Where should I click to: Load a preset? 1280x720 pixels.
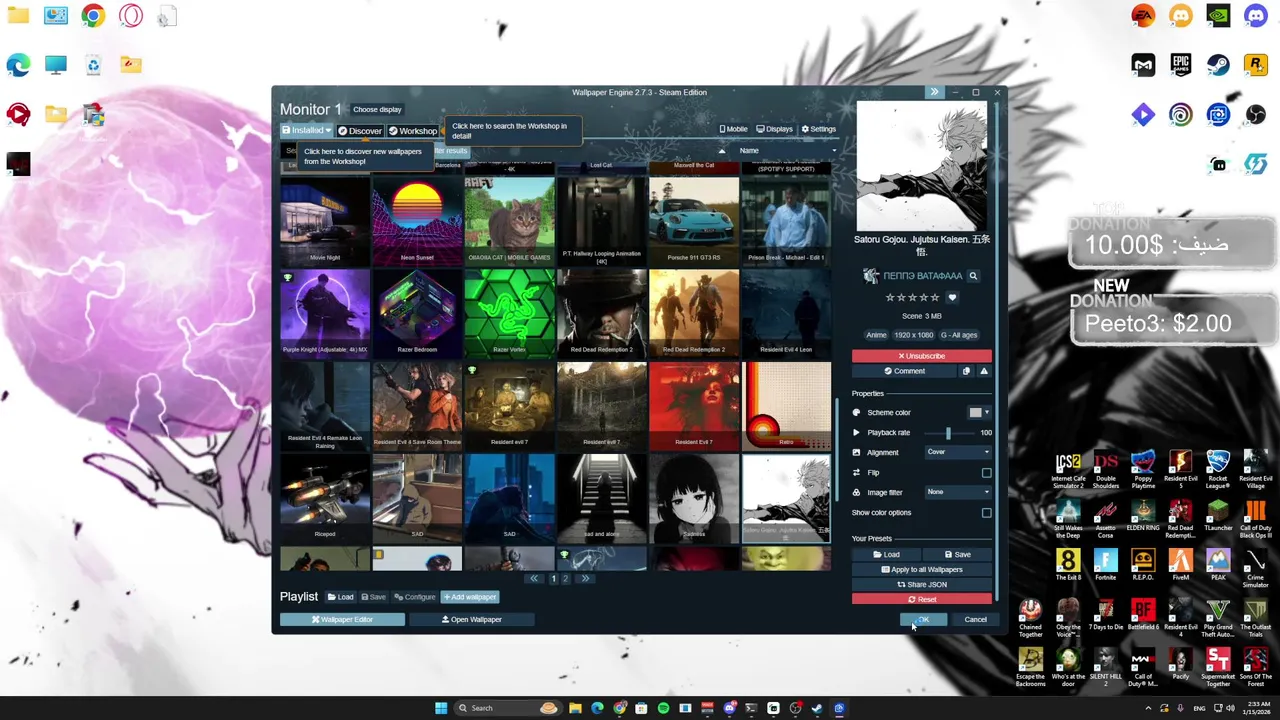coord(886,554)
